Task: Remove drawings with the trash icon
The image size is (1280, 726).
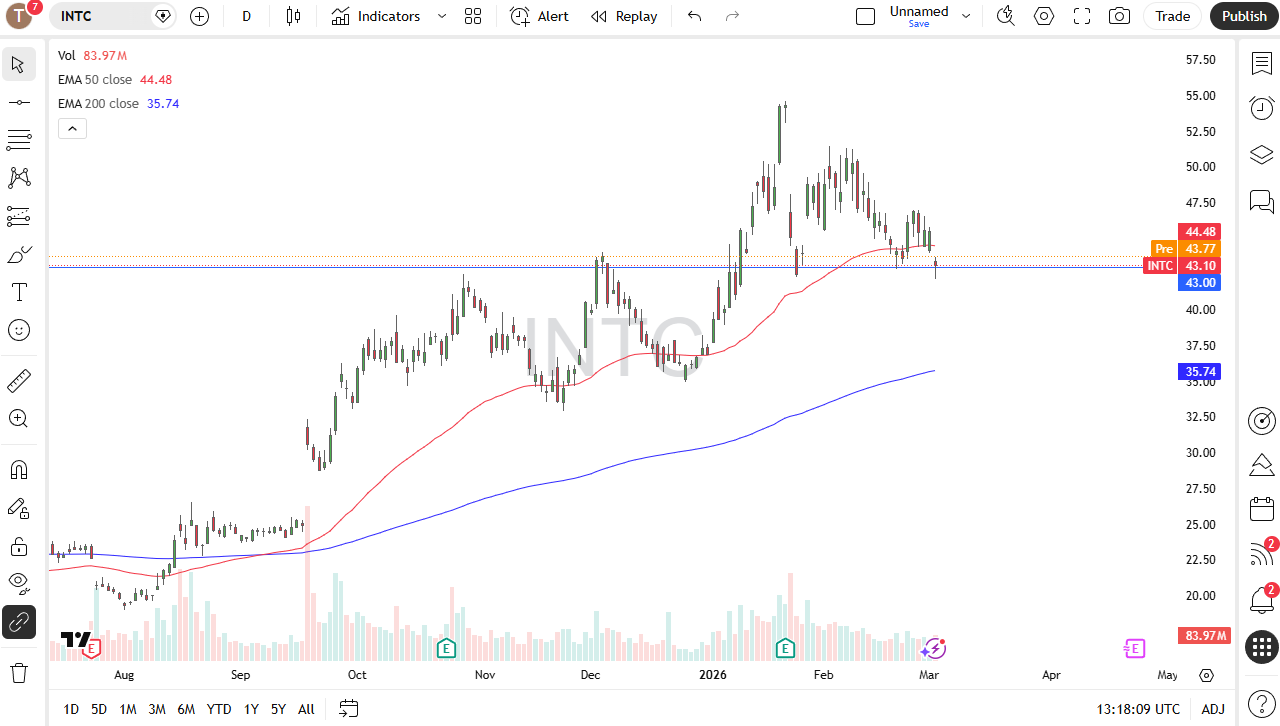Action: [19, 672]
